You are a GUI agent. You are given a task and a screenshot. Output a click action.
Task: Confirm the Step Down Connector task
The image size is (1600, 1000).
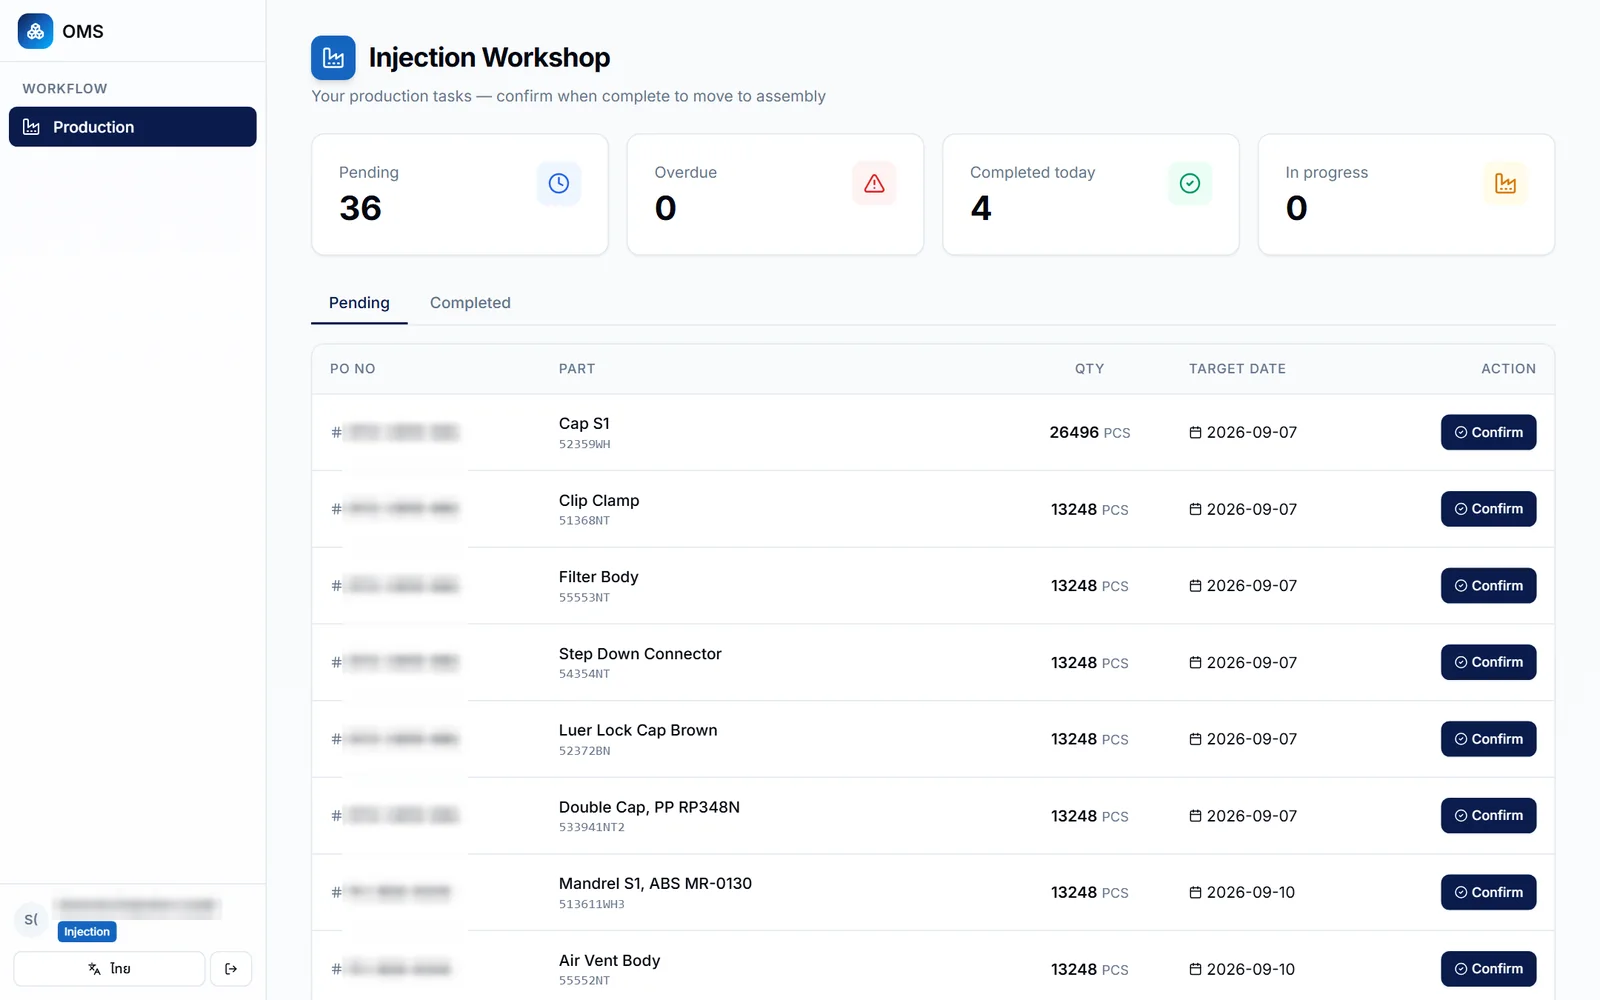pos(1488,663)
